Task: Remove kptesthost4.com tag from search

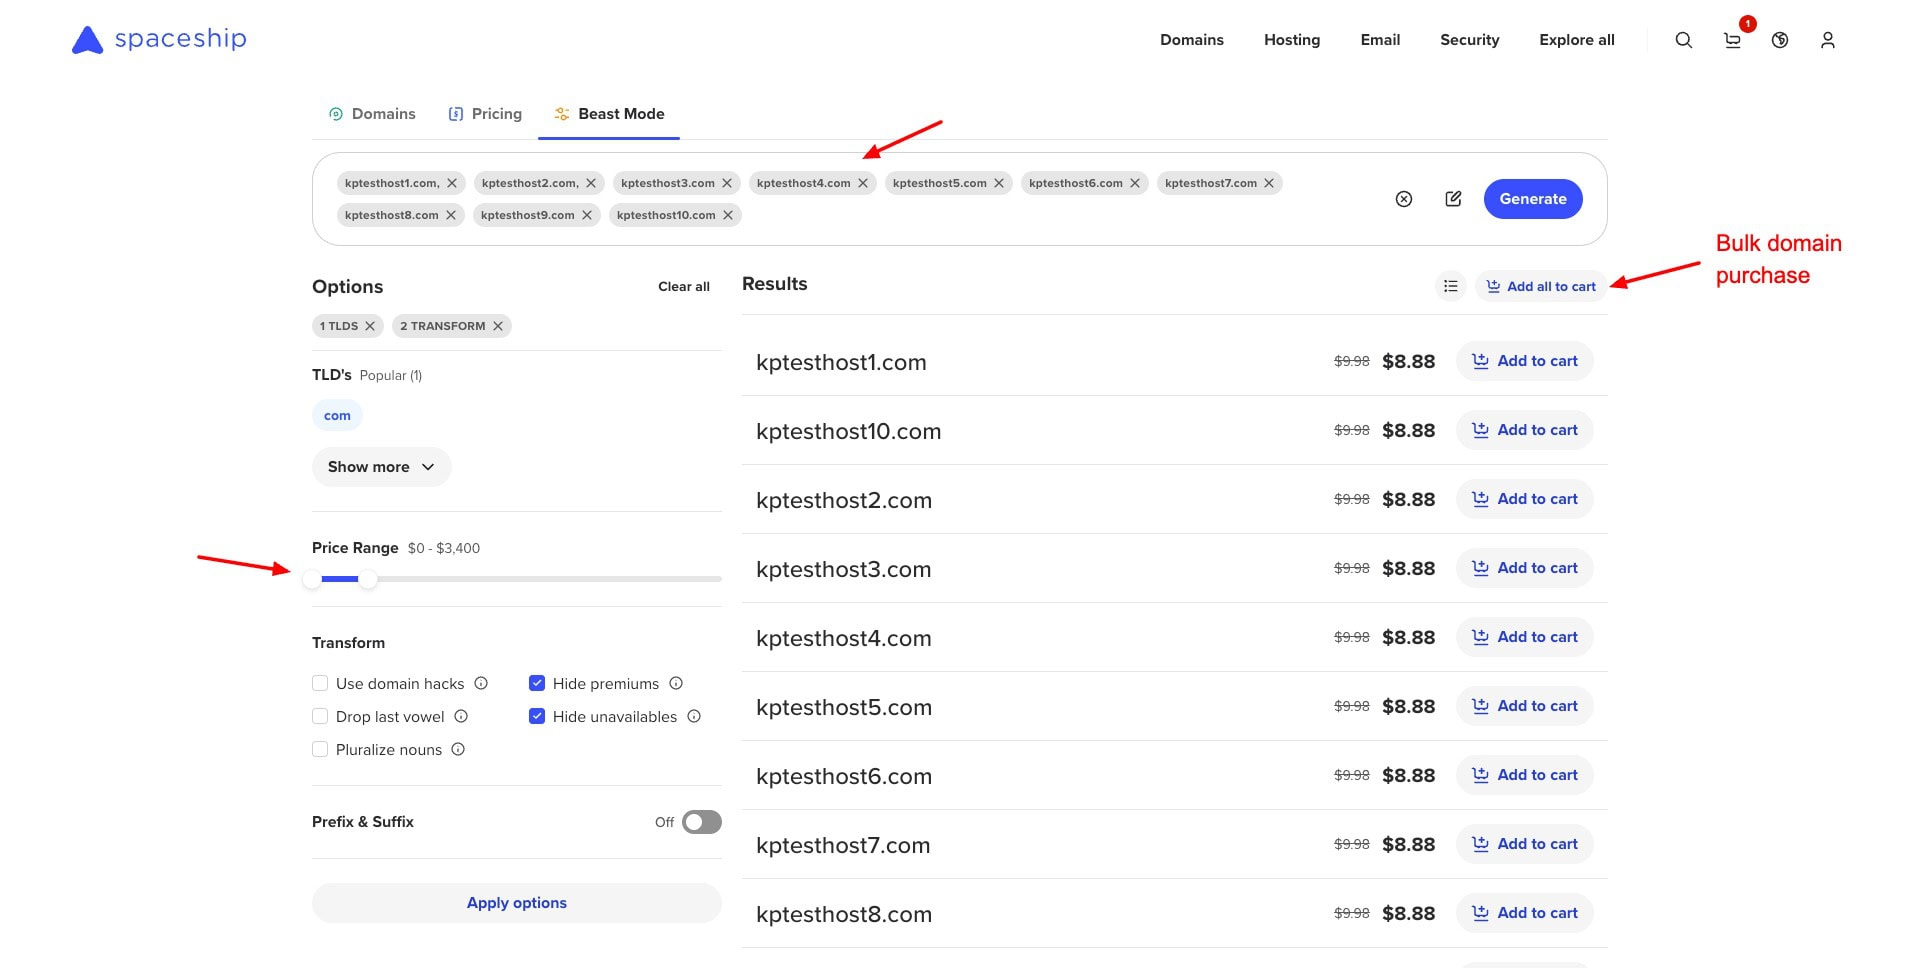Action: pos(863,183)
